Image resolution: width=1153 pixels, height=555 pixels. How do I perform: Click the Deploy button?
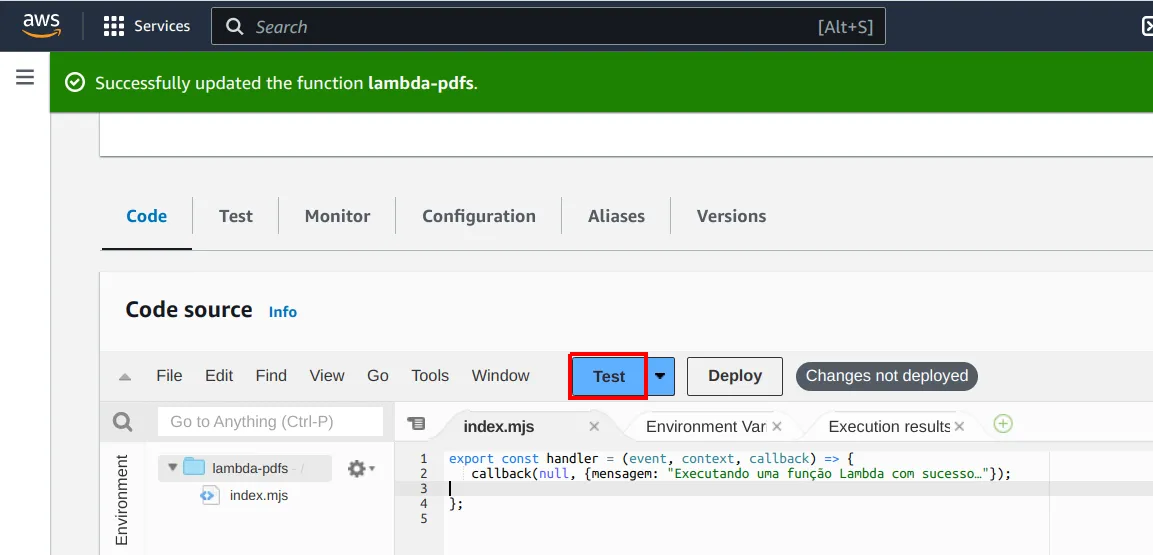pos(735,376)
